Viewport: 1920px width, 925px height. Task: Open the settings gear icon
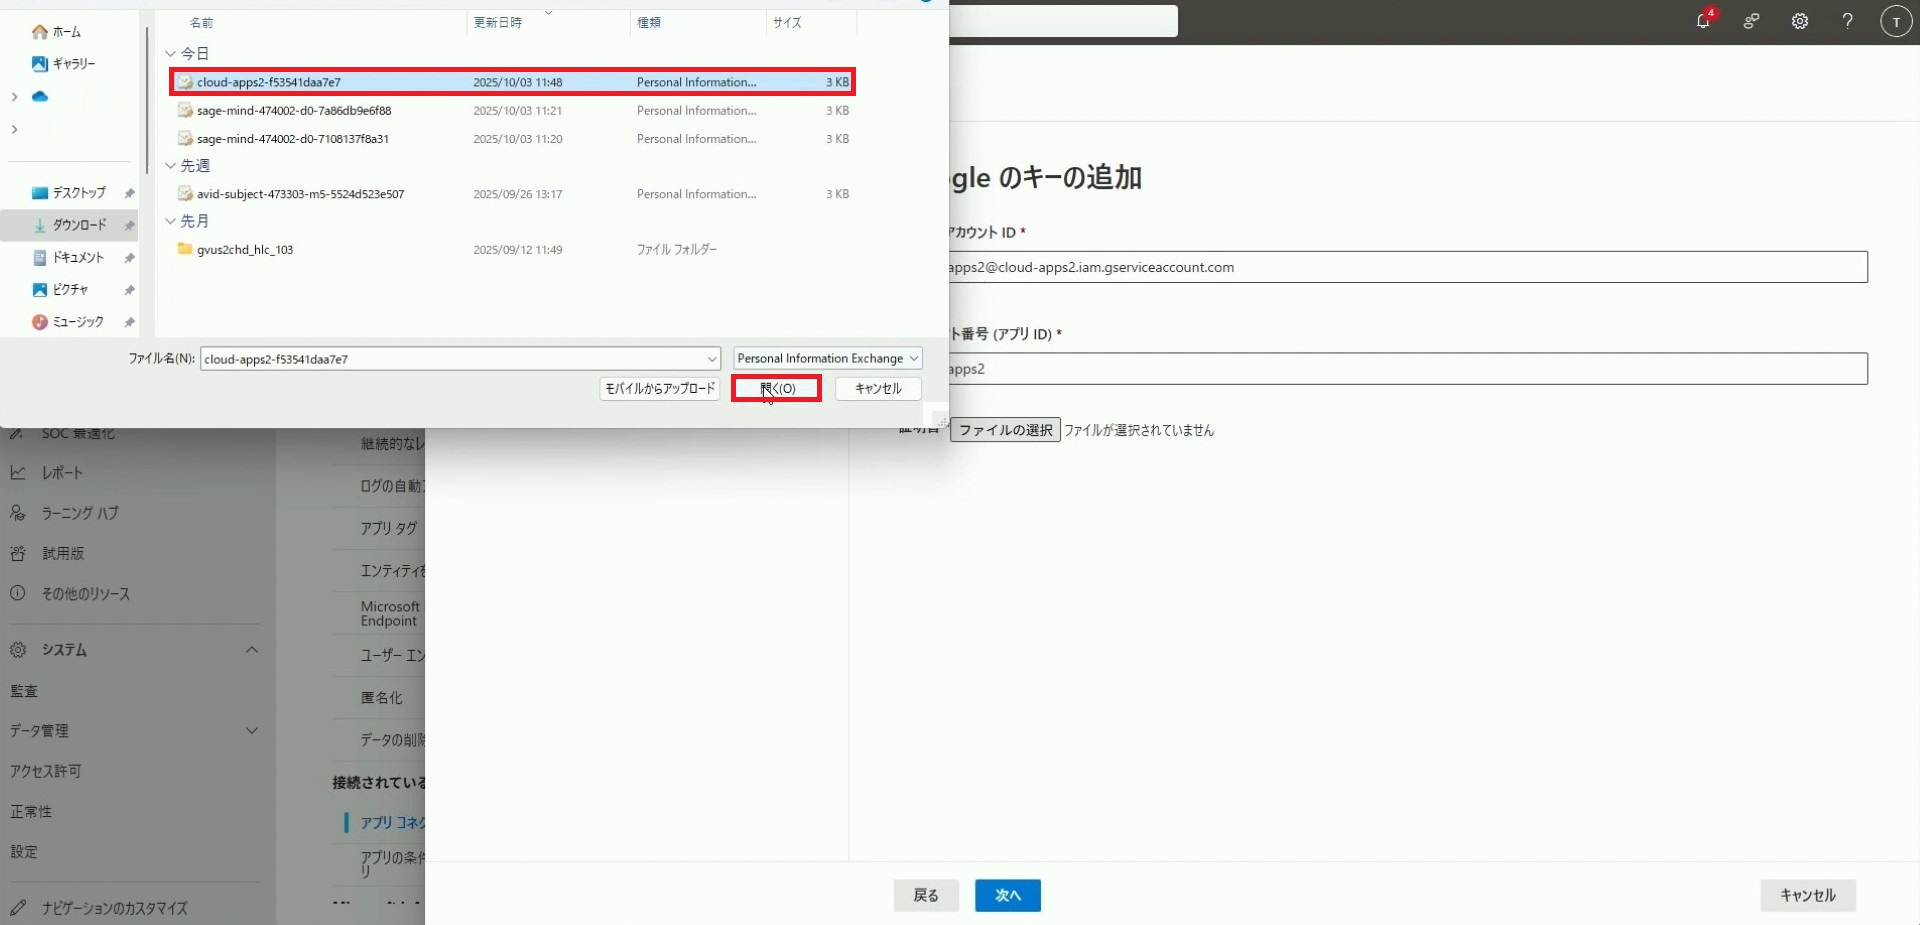click(1799, 21)
